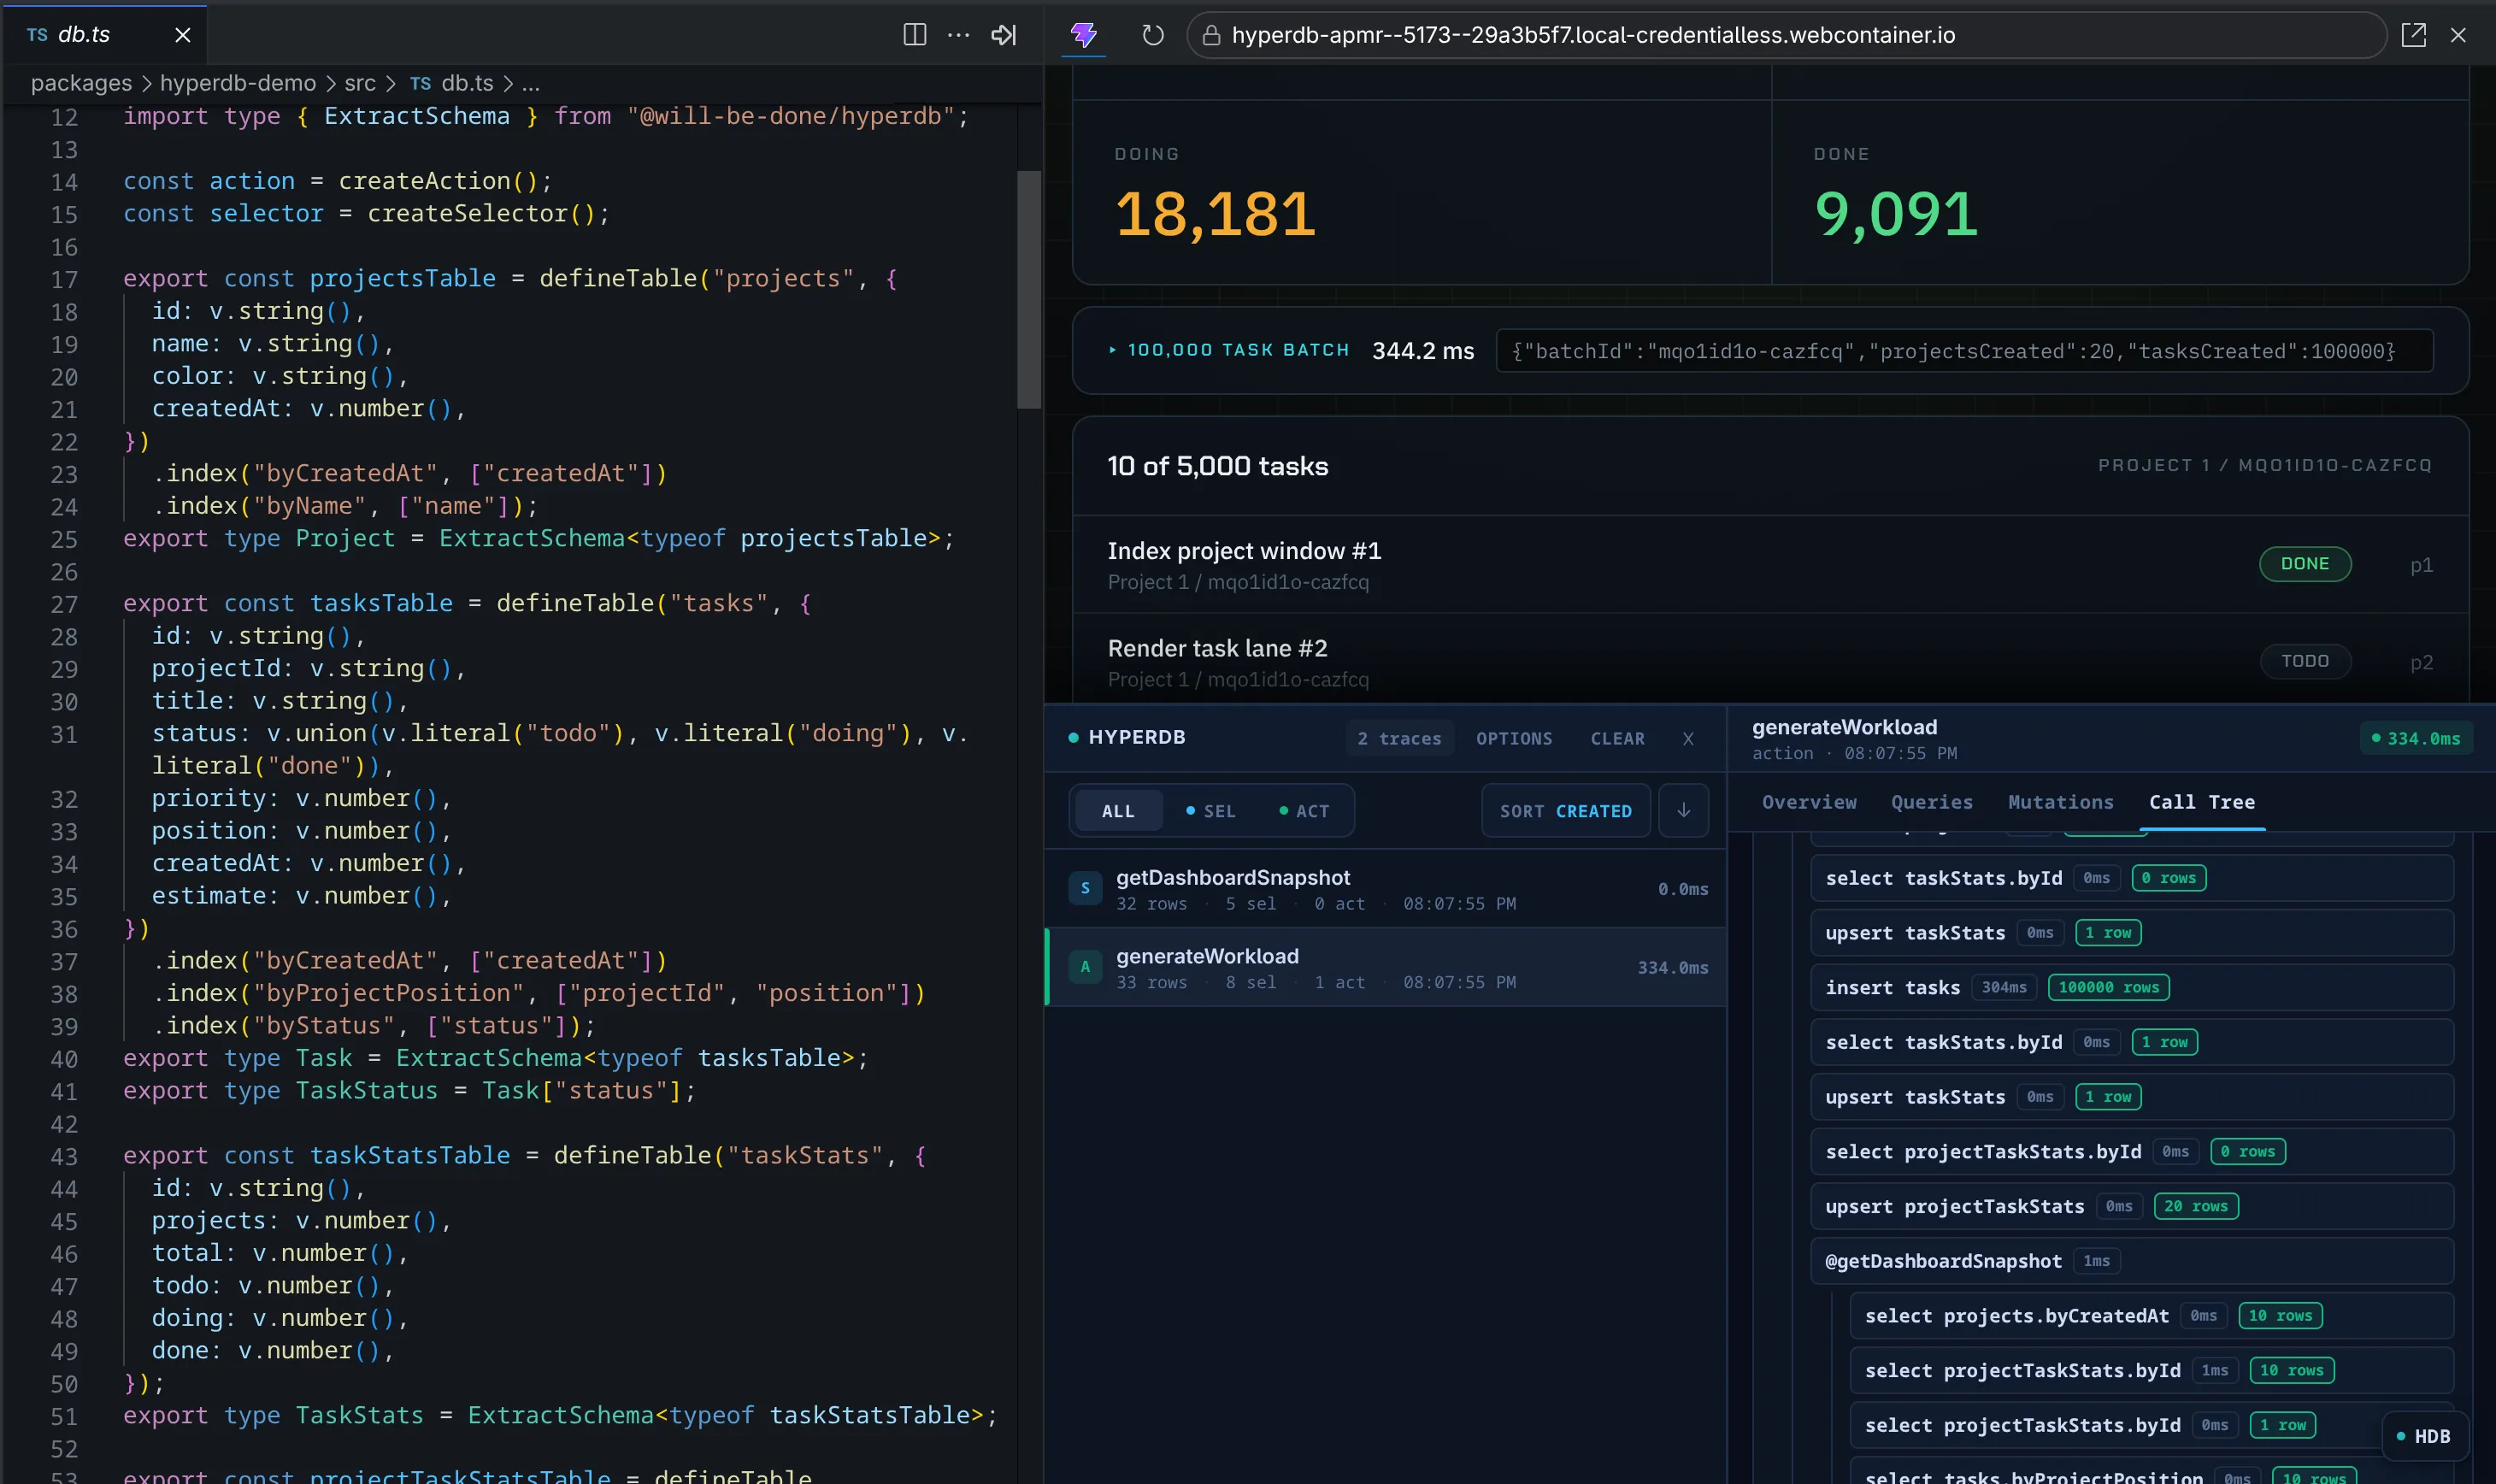Toggle sort direction arrow button
The width and height of the screenshot is (2496, 1484).
pyautogui.click(x=1683, y=810)
